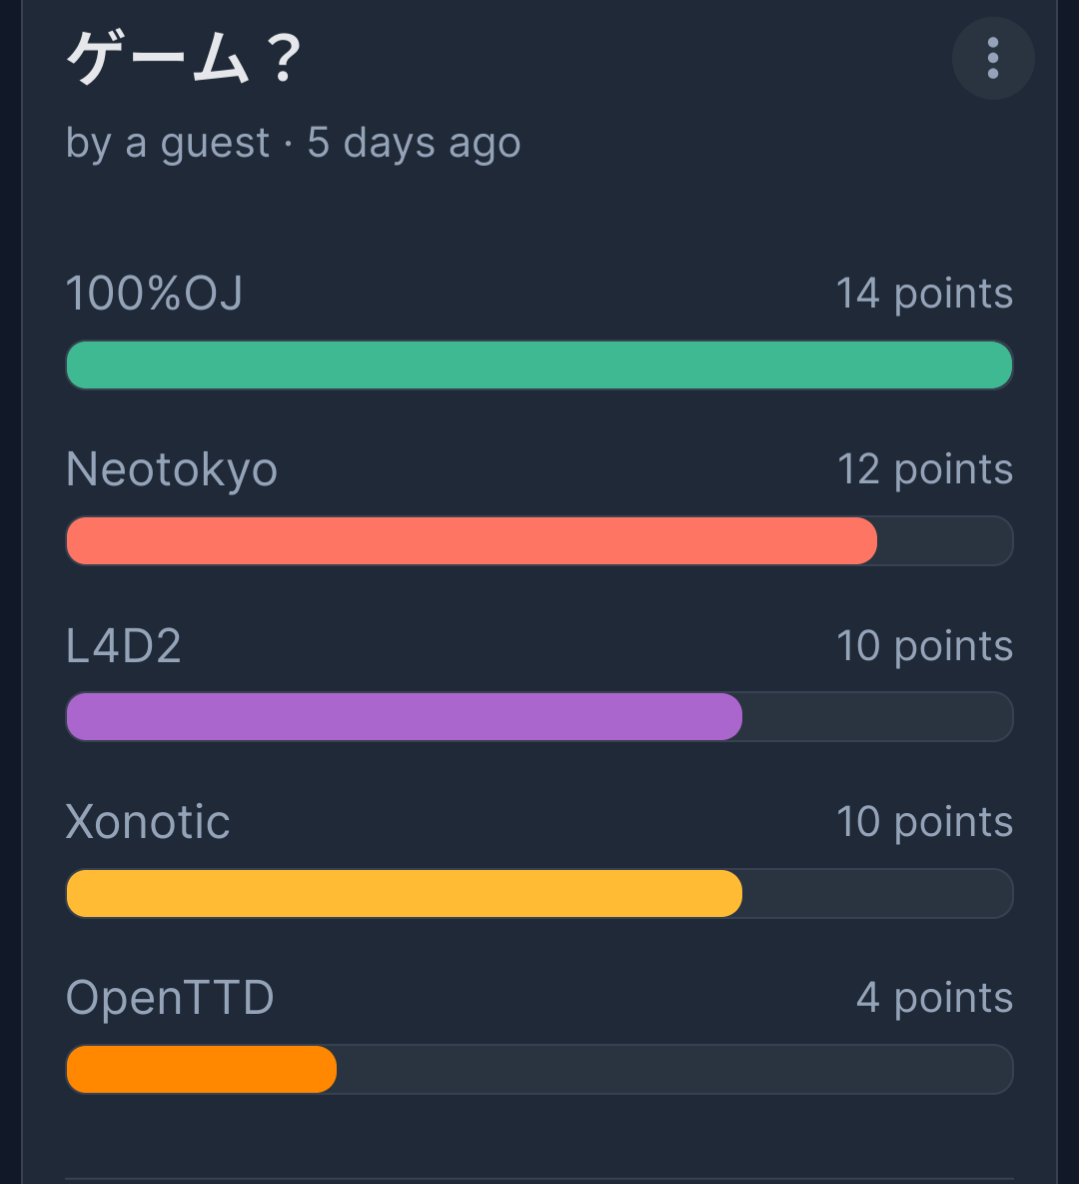Click the L4D2 "10 points" score

[x=924, y=646]
